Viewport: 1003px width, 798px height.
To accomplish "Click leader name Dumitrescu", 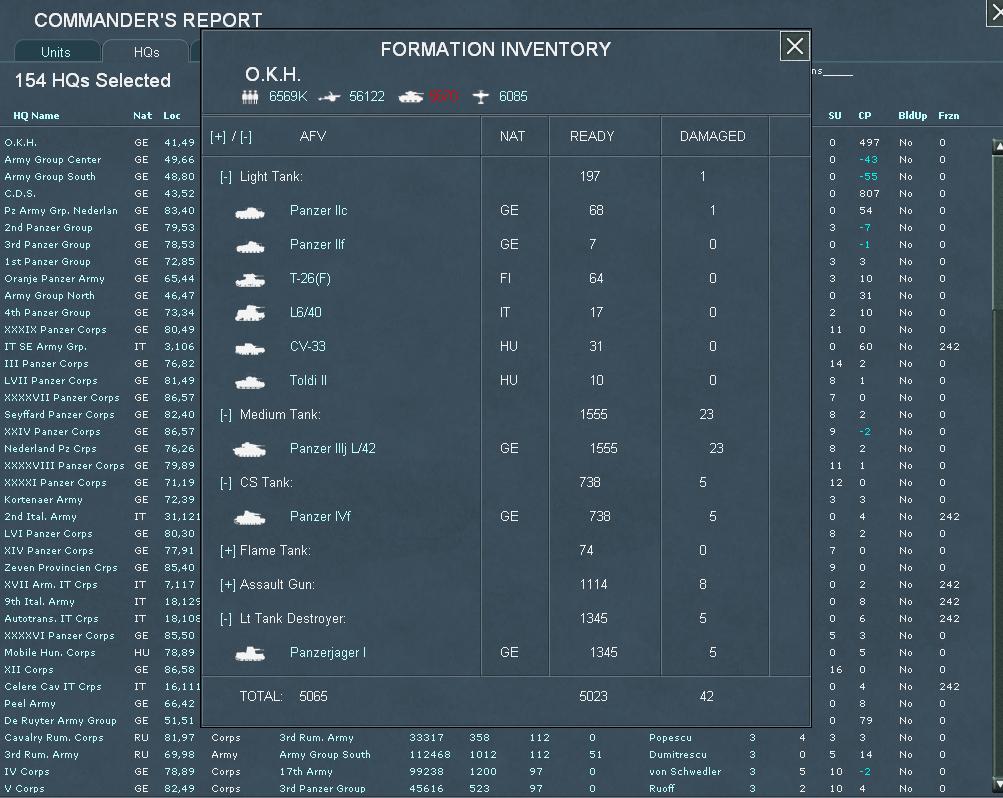I will point(678,755).
